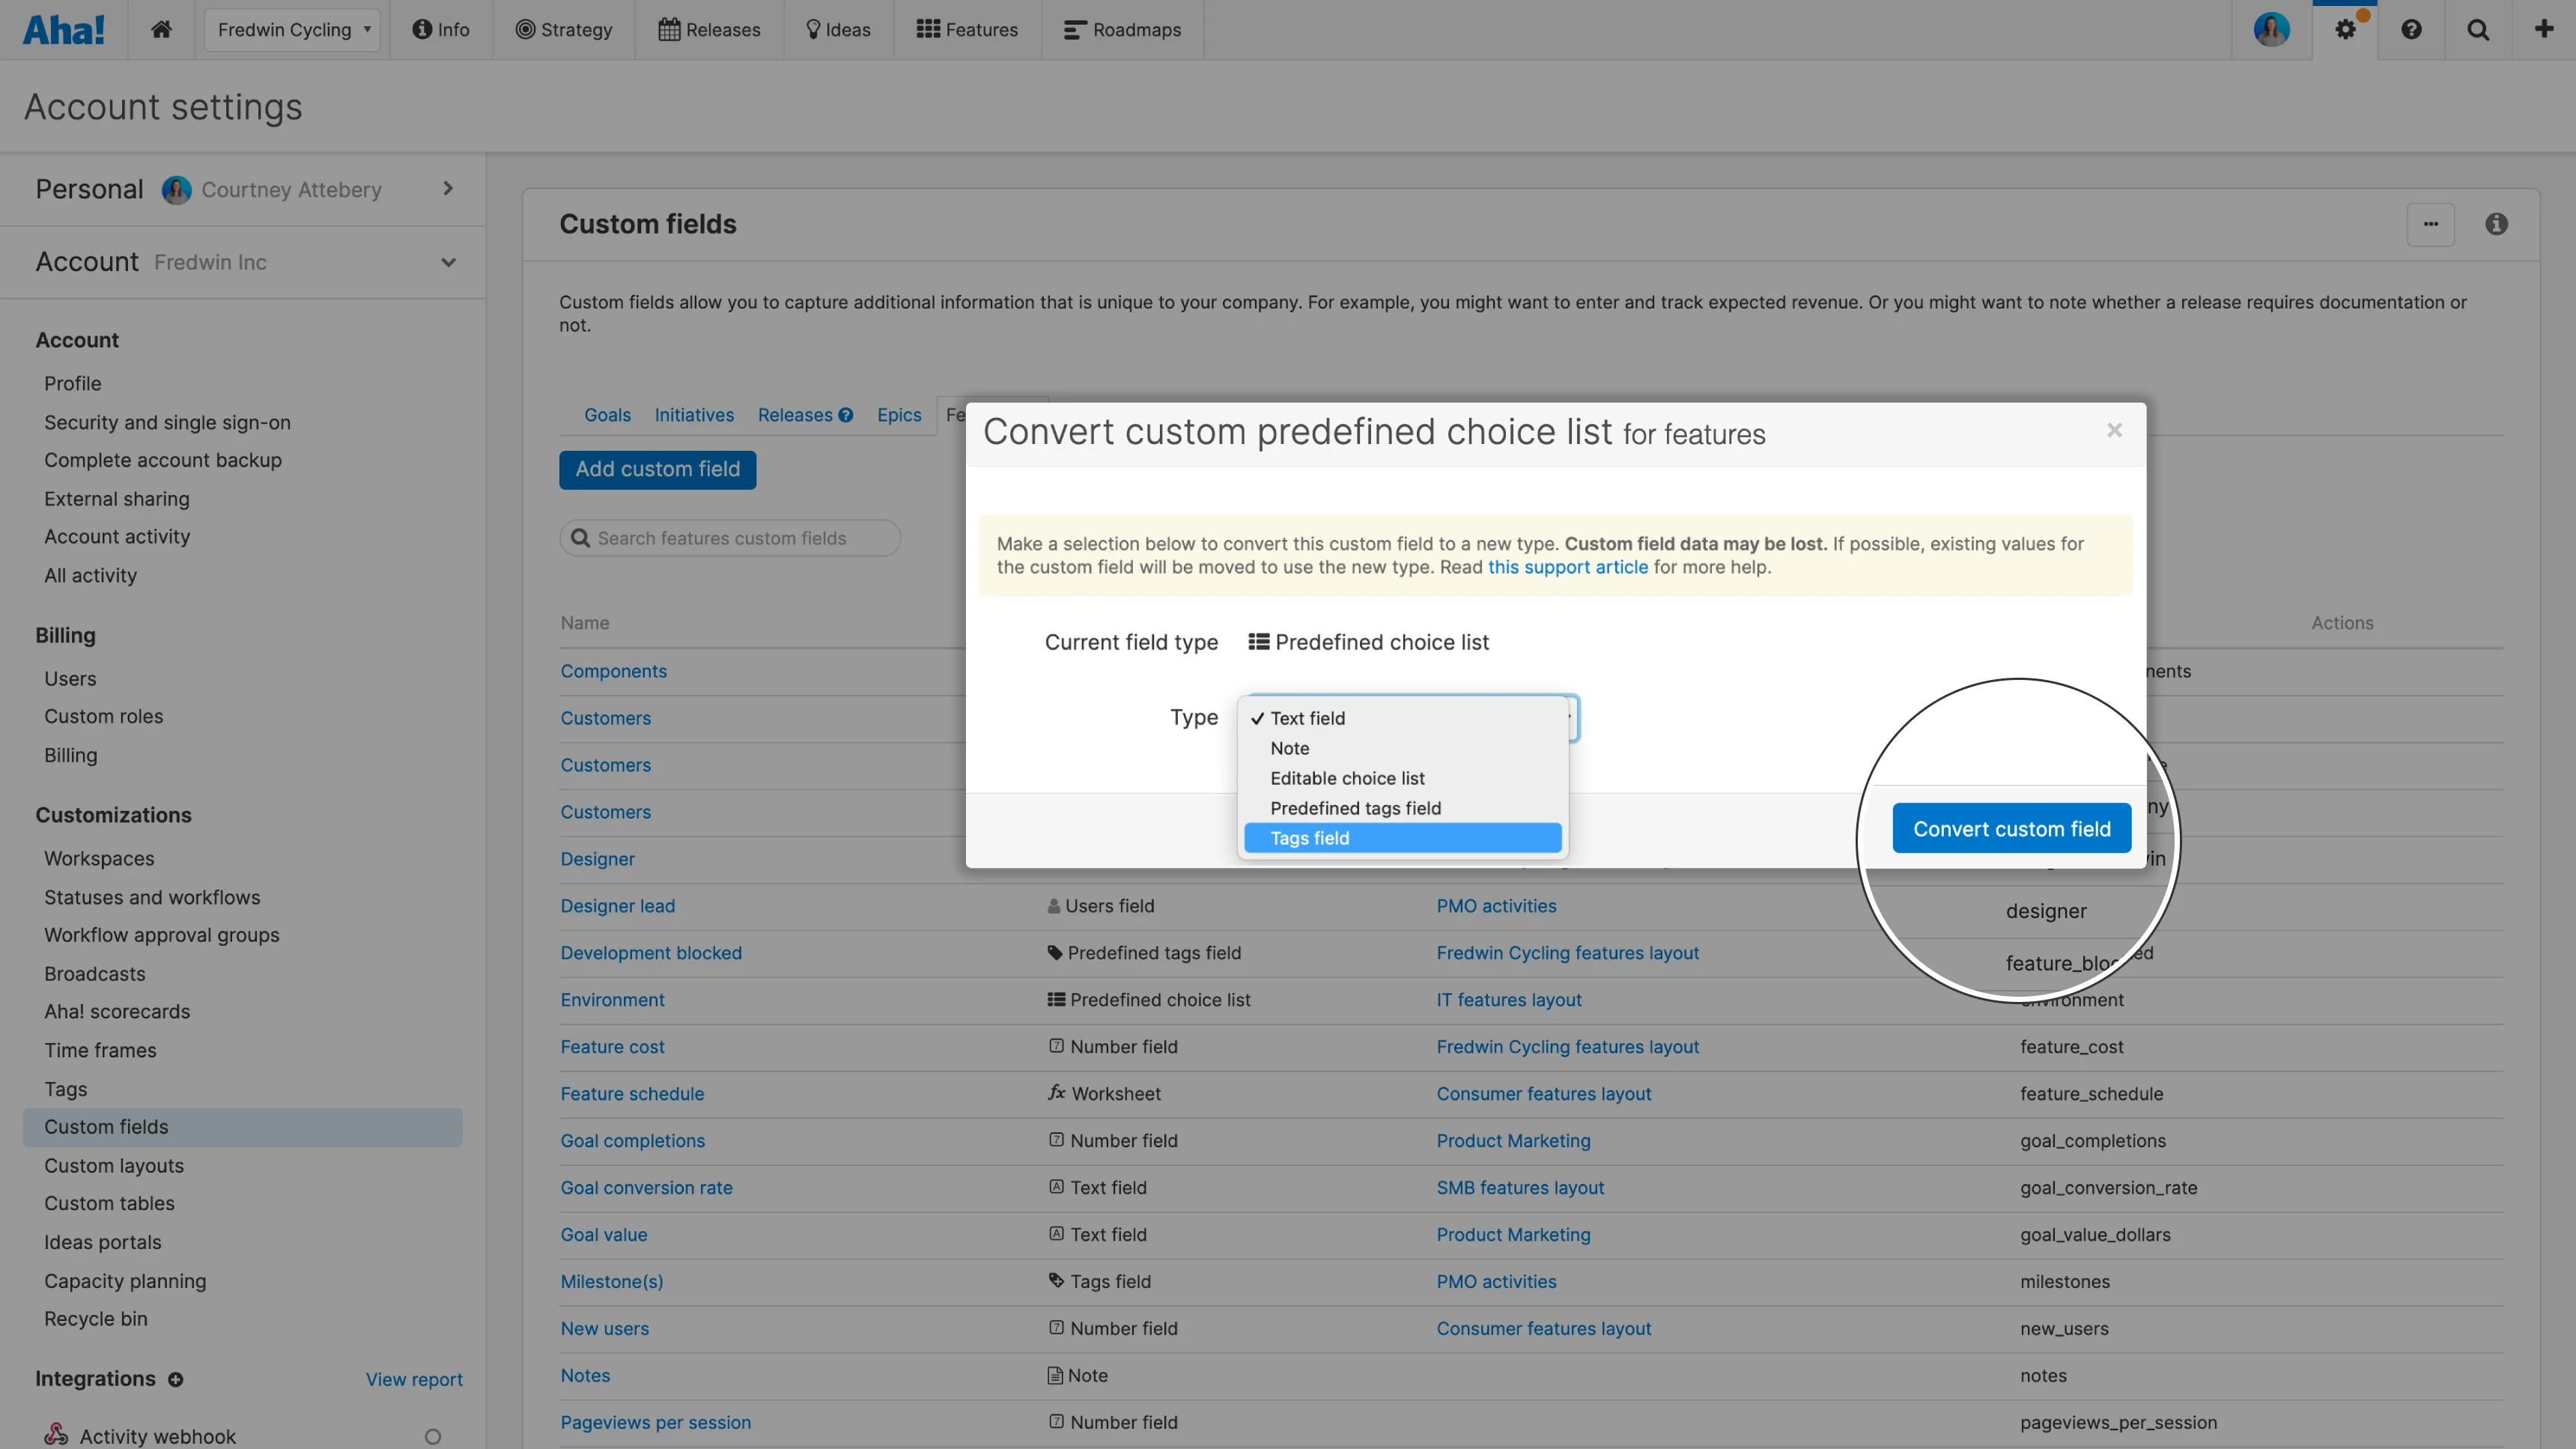Choose Editable choice list option
The width and height of the screenshot is (2576, 1449).
(1347, 778)
